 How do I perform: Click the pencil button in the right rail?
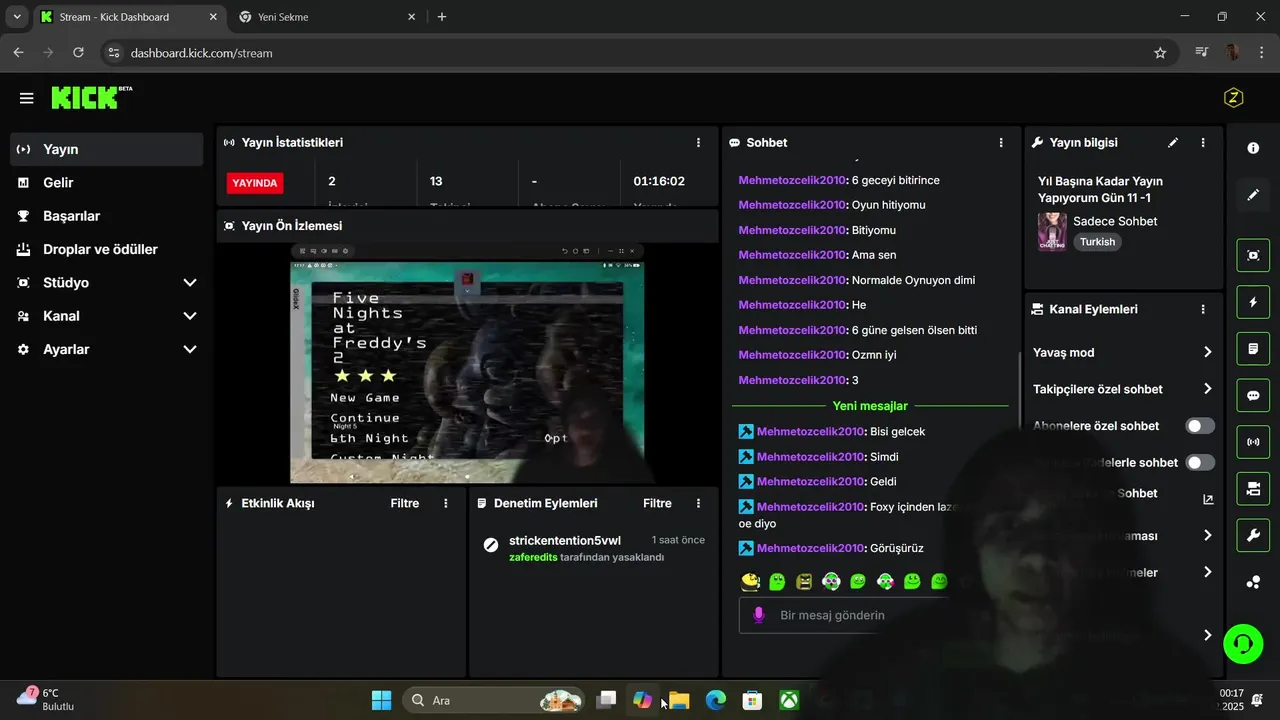pyautogui.click(x=1253, y=195)
